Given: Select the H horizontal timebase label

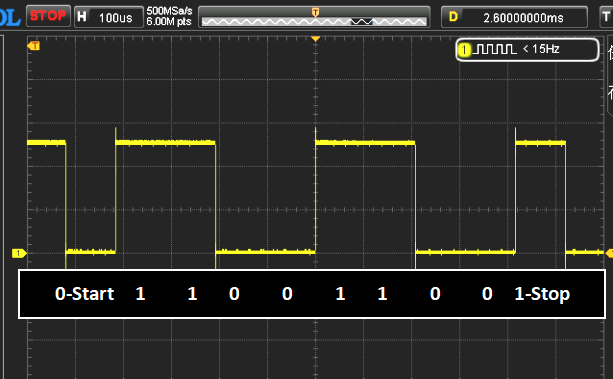Looking at the screenshot, I should (x=82, y=17).
